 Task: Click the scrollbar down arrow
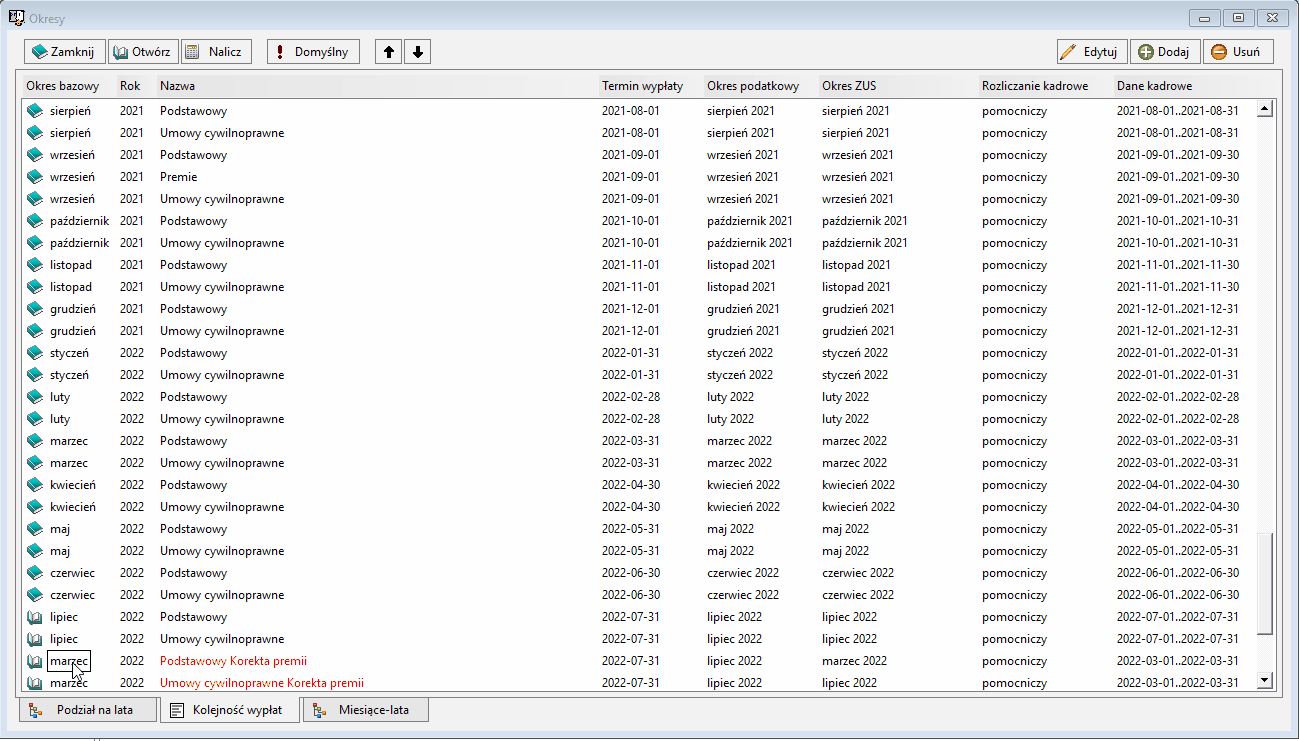point(1264,681)
